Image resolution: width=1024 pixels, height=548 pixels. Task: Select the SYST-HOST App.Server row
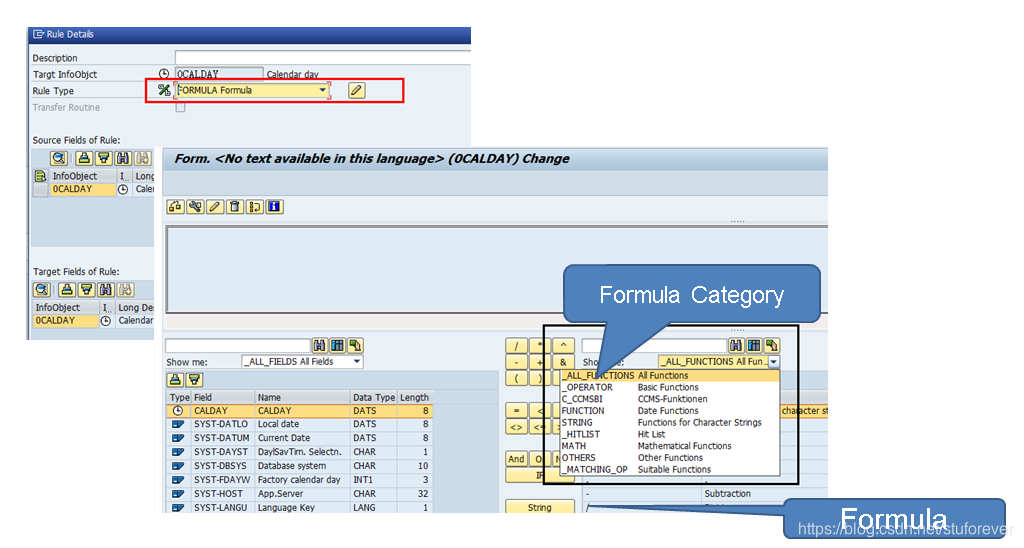click(x=299, y=494)
